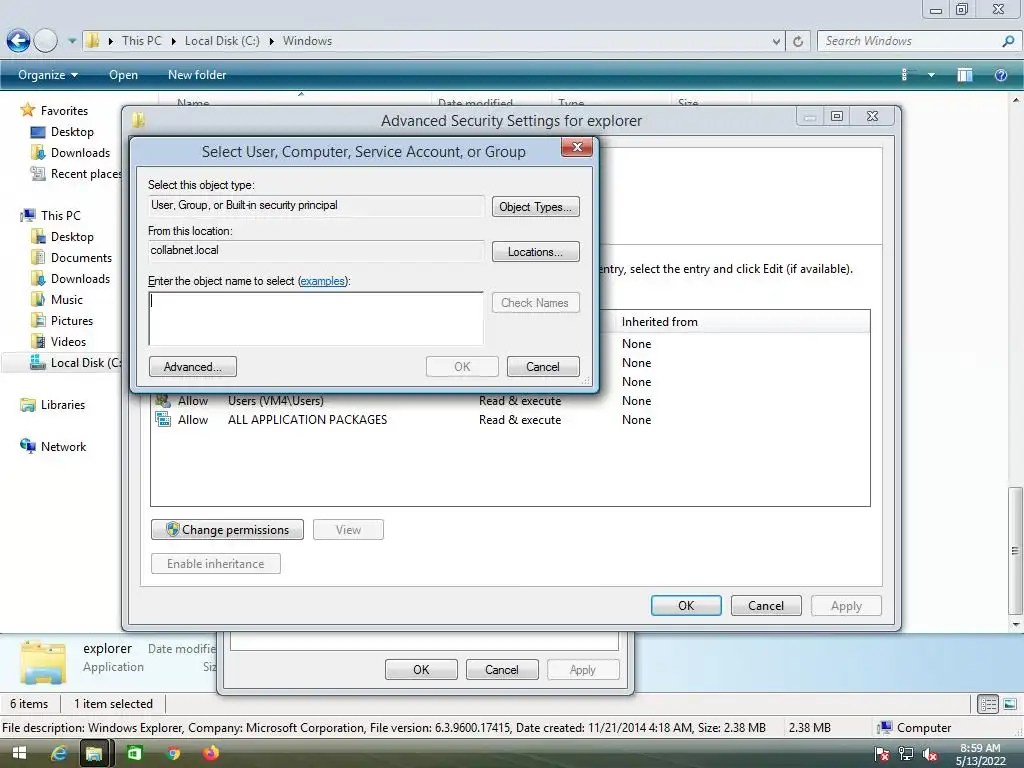Viewport: 1024px width, 768px height.
Task: Click the File Explorer taskbar icon
Action: (95, 754)
